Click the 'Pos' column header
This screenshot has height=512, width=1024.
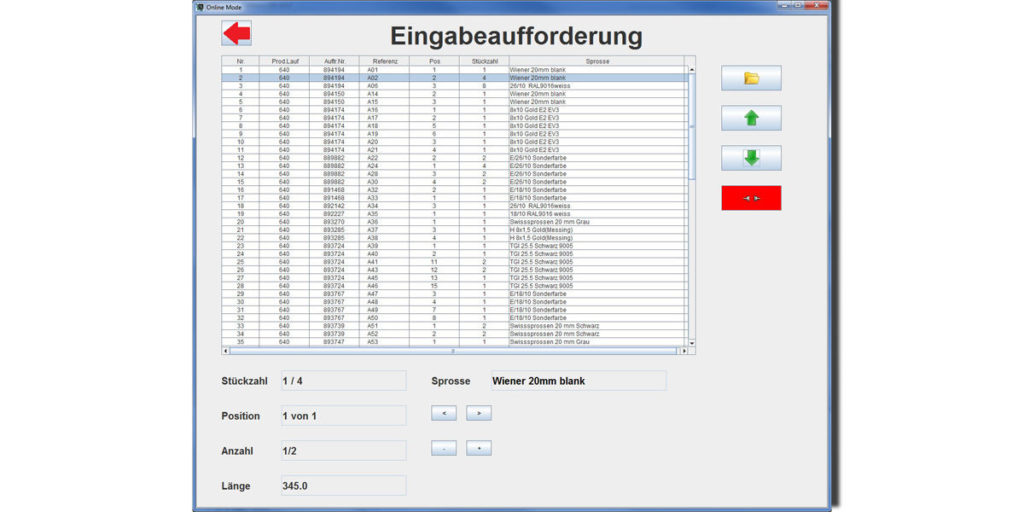tap(434, 61)
